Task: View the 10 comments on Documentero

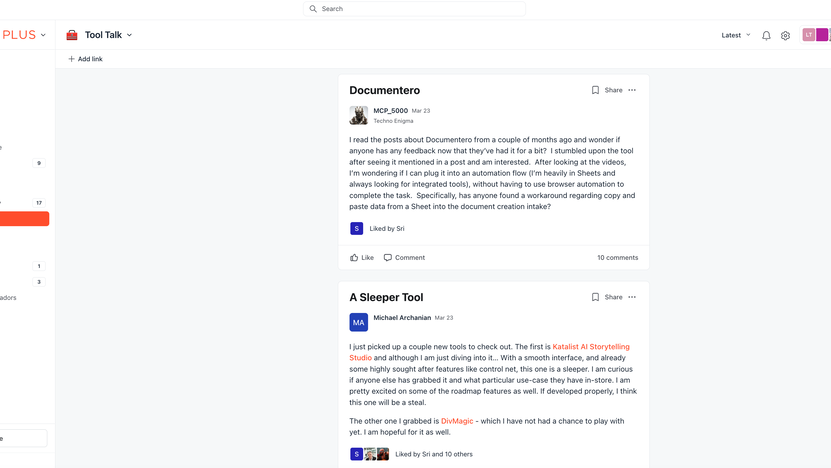Action: point(617,257)
